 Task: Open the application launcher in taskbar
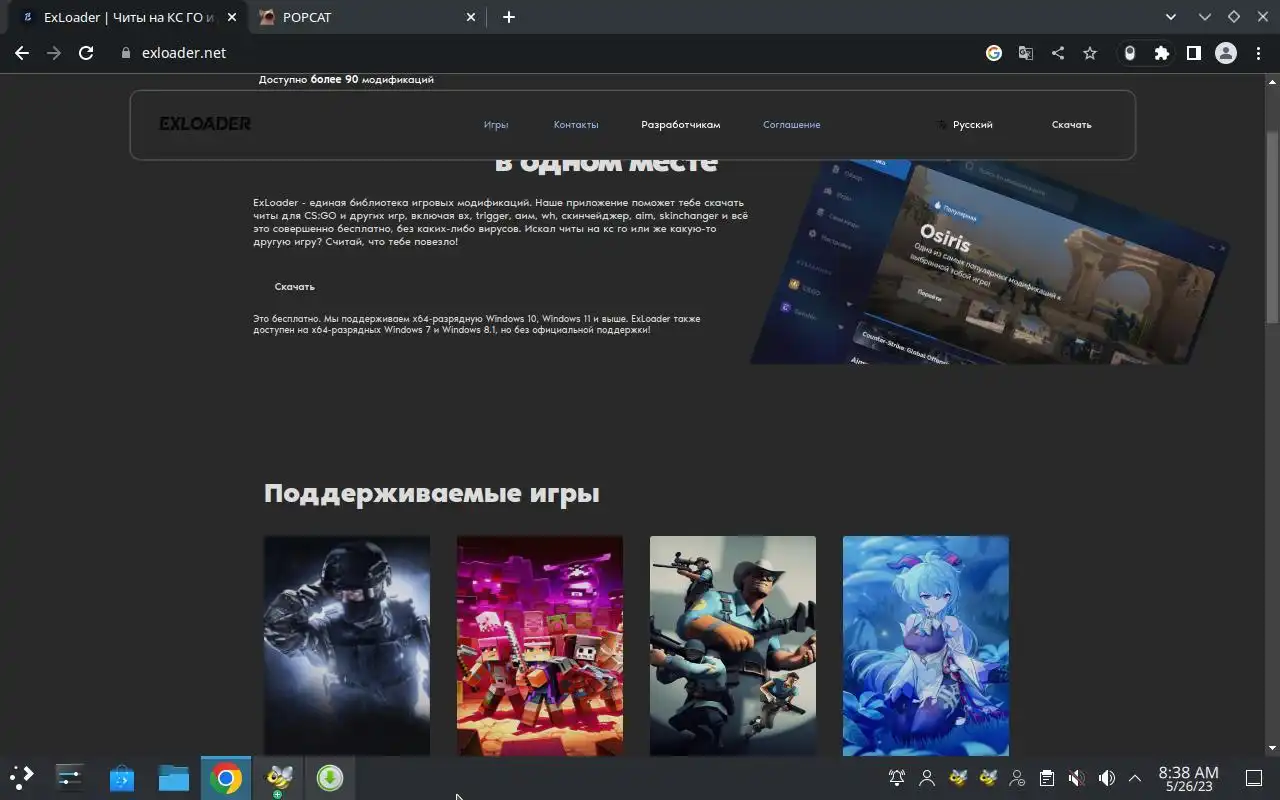(x=22, y=777)
